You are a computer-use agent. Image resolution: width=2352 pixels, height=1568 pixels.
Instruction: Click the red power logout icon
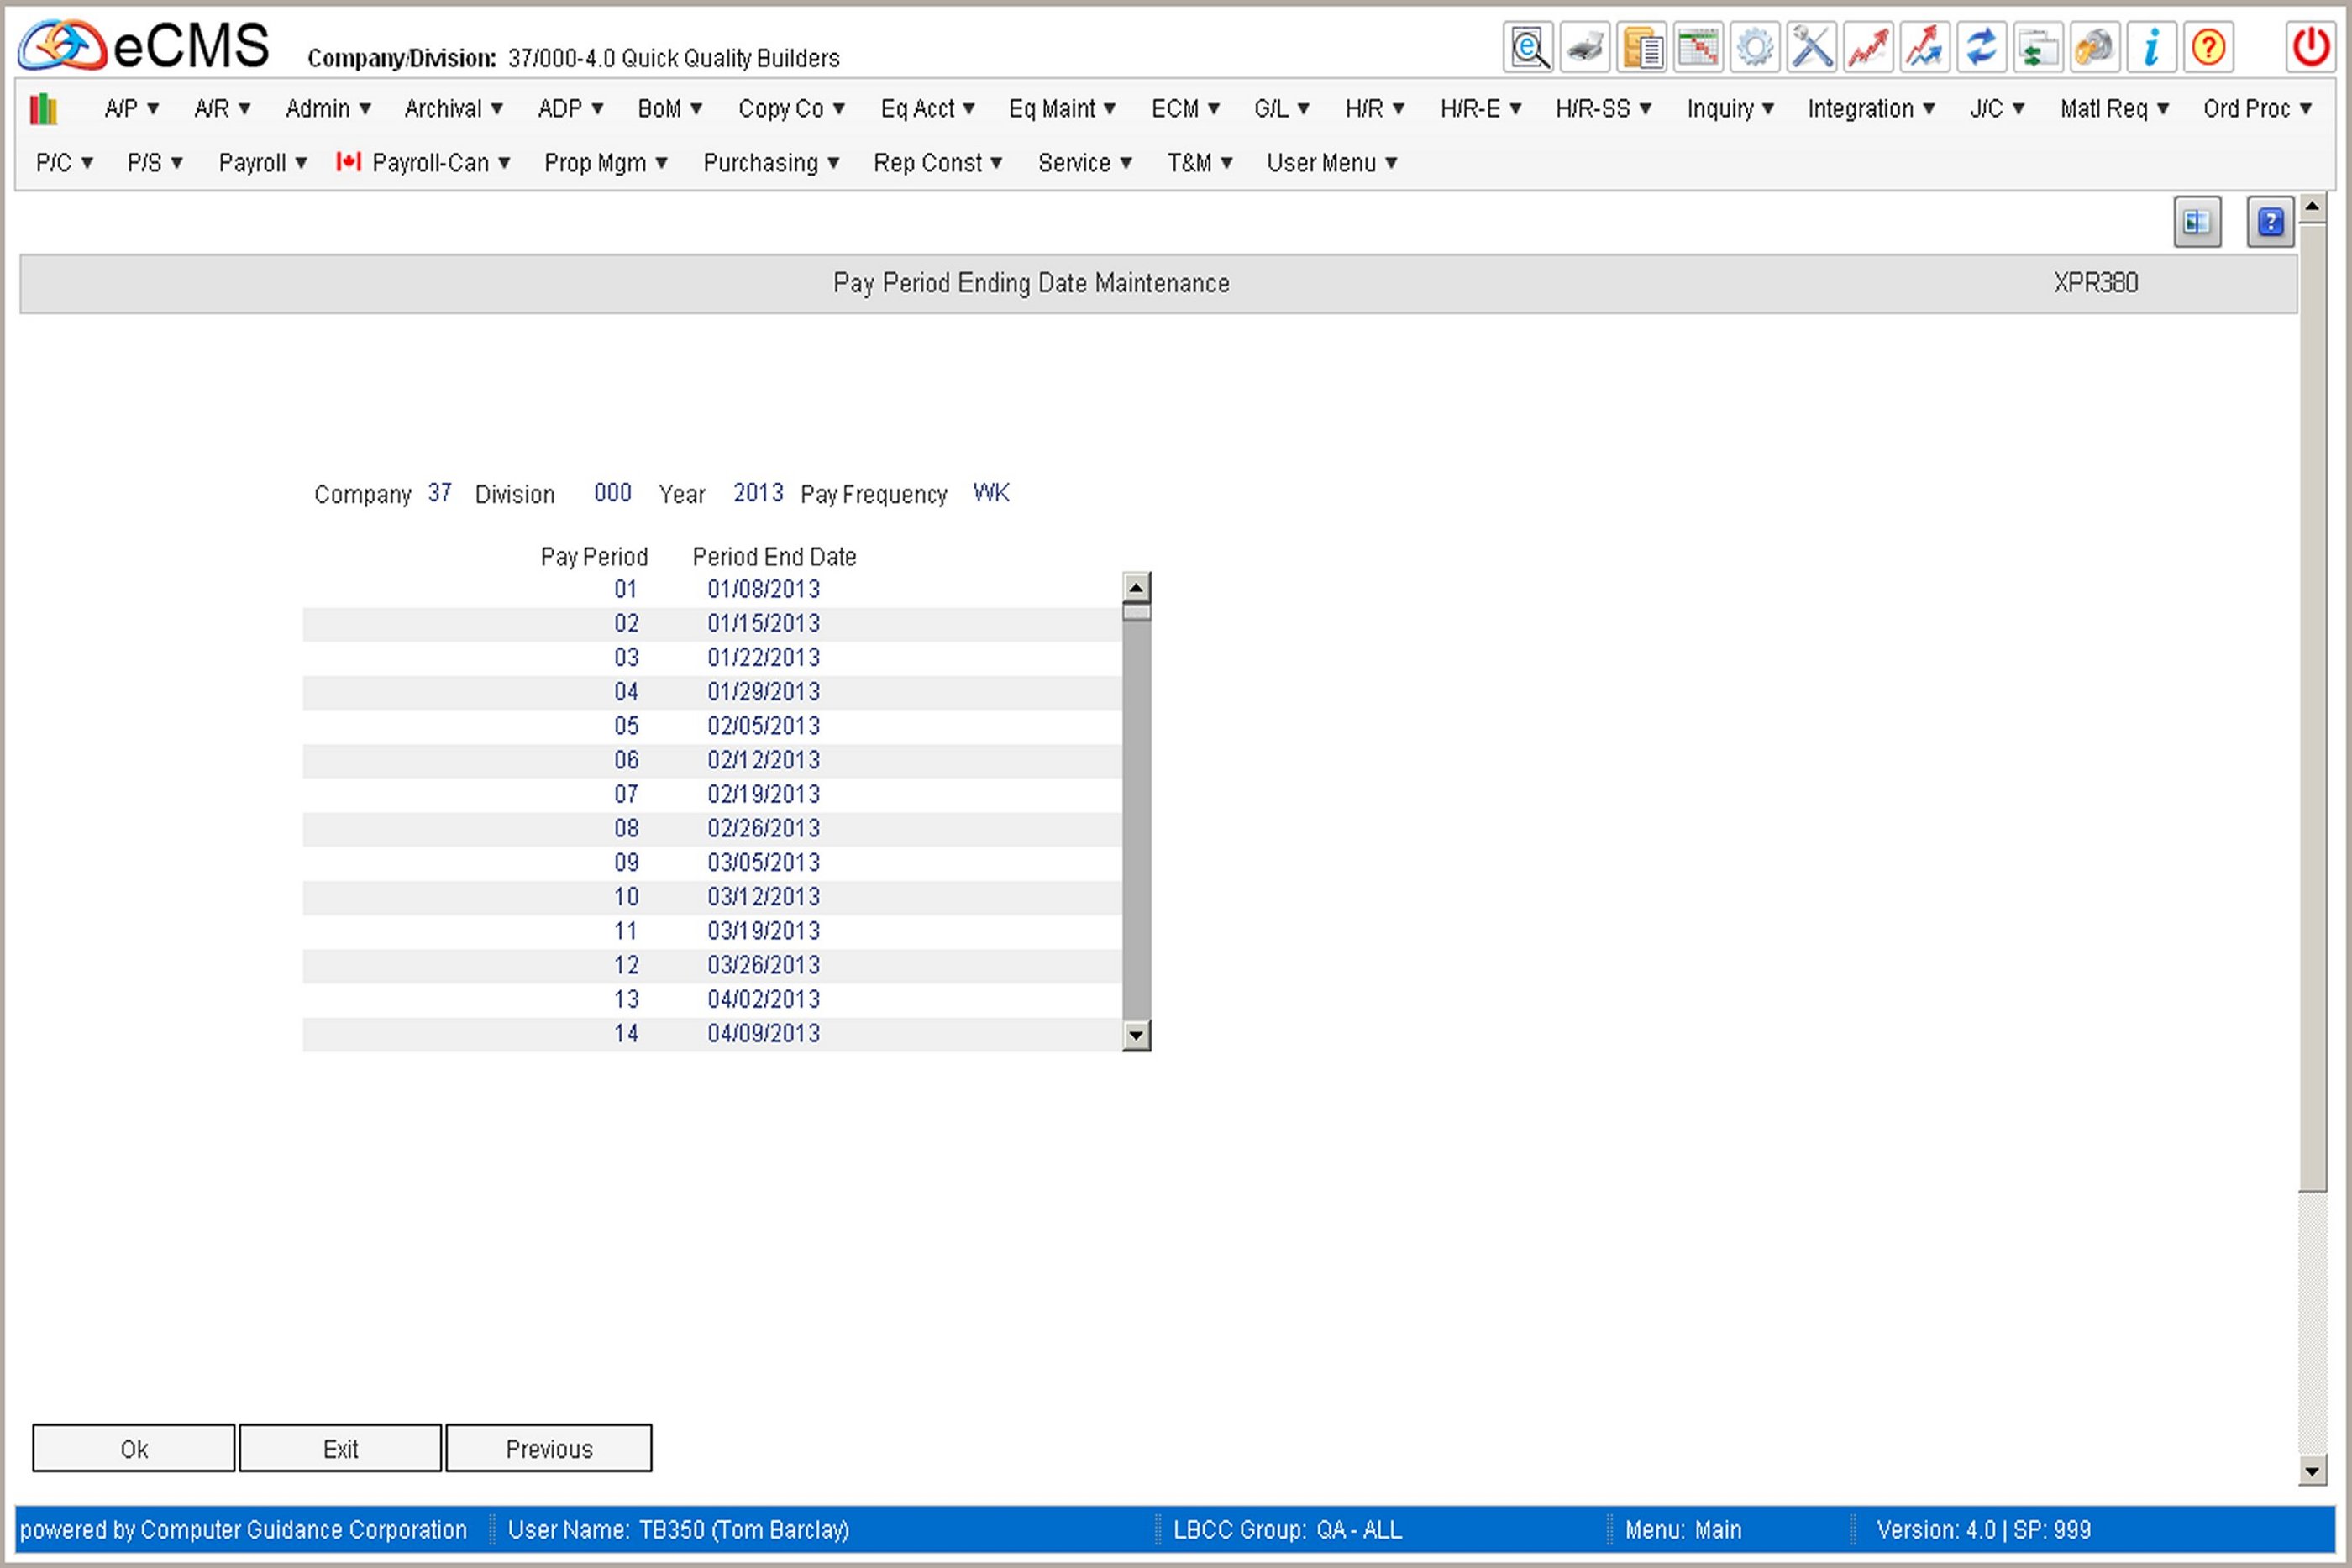coord(2310,47)
